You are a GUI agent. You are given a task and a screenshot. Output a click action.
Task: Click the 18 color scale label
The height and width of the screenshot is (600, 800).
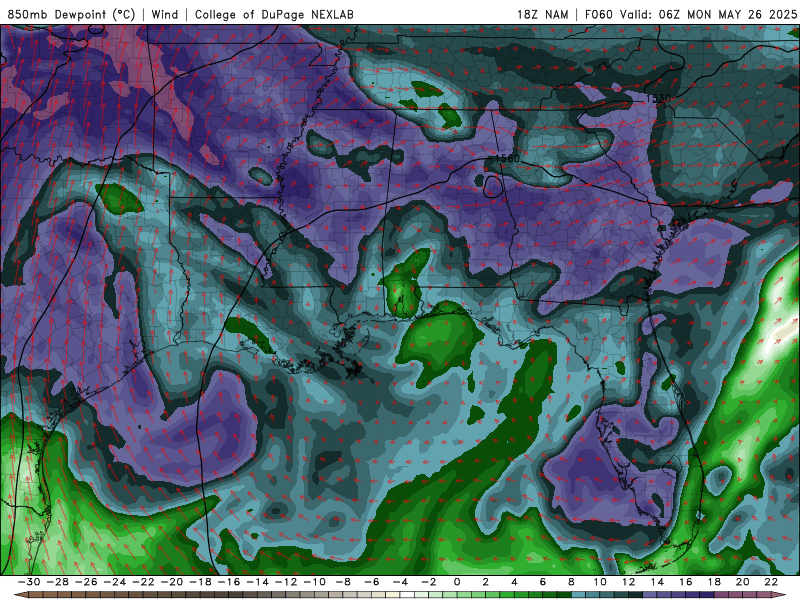[714, 582]
